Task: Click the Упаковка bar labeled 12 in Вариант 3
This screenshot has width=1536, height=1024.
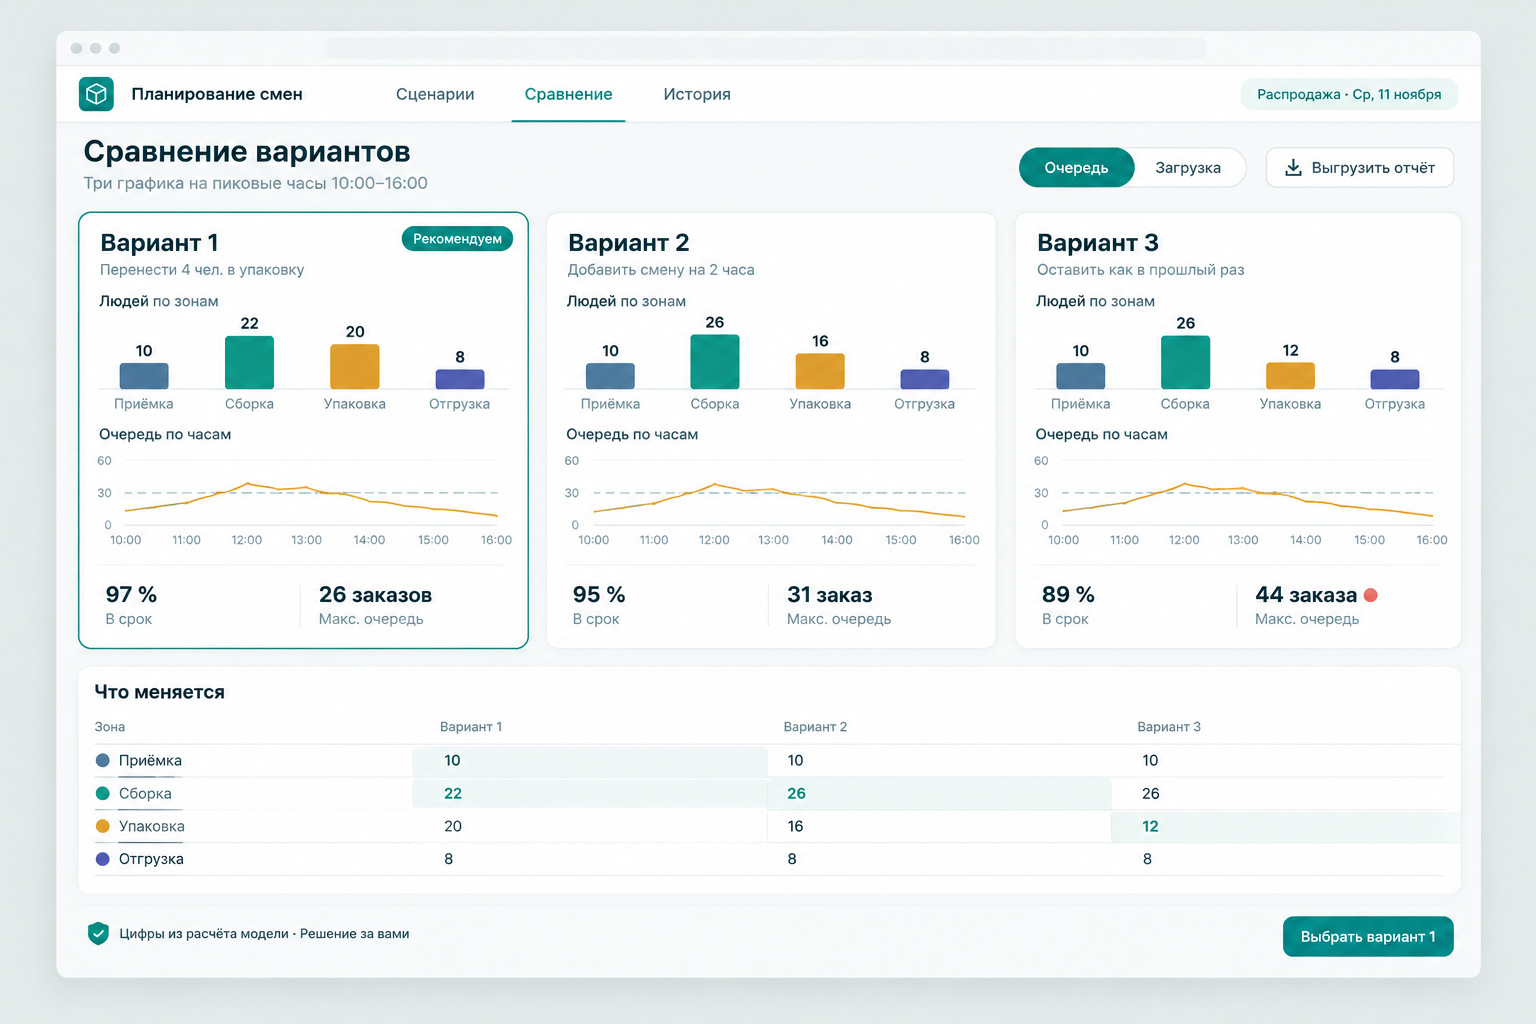Action: (x=1290, y=376)
